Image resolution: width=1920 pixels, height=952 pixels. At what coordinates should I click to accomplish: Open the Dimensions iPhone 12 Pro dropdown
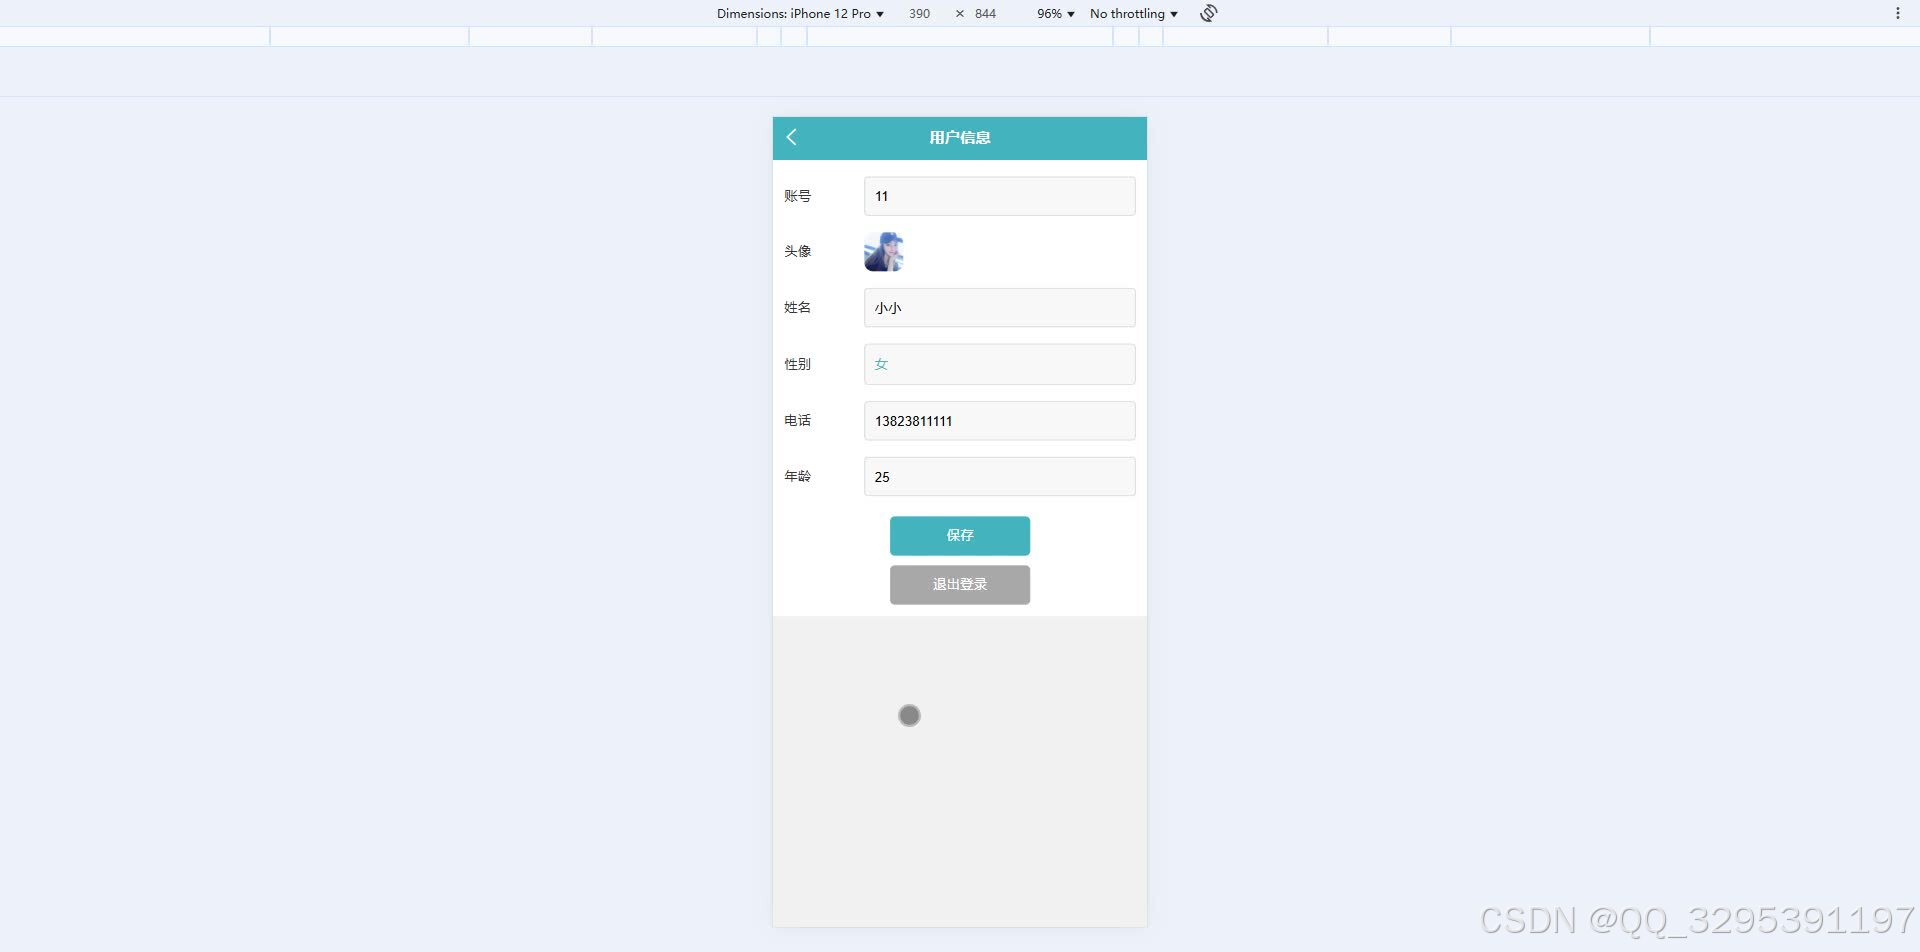(x=800, y=13)
